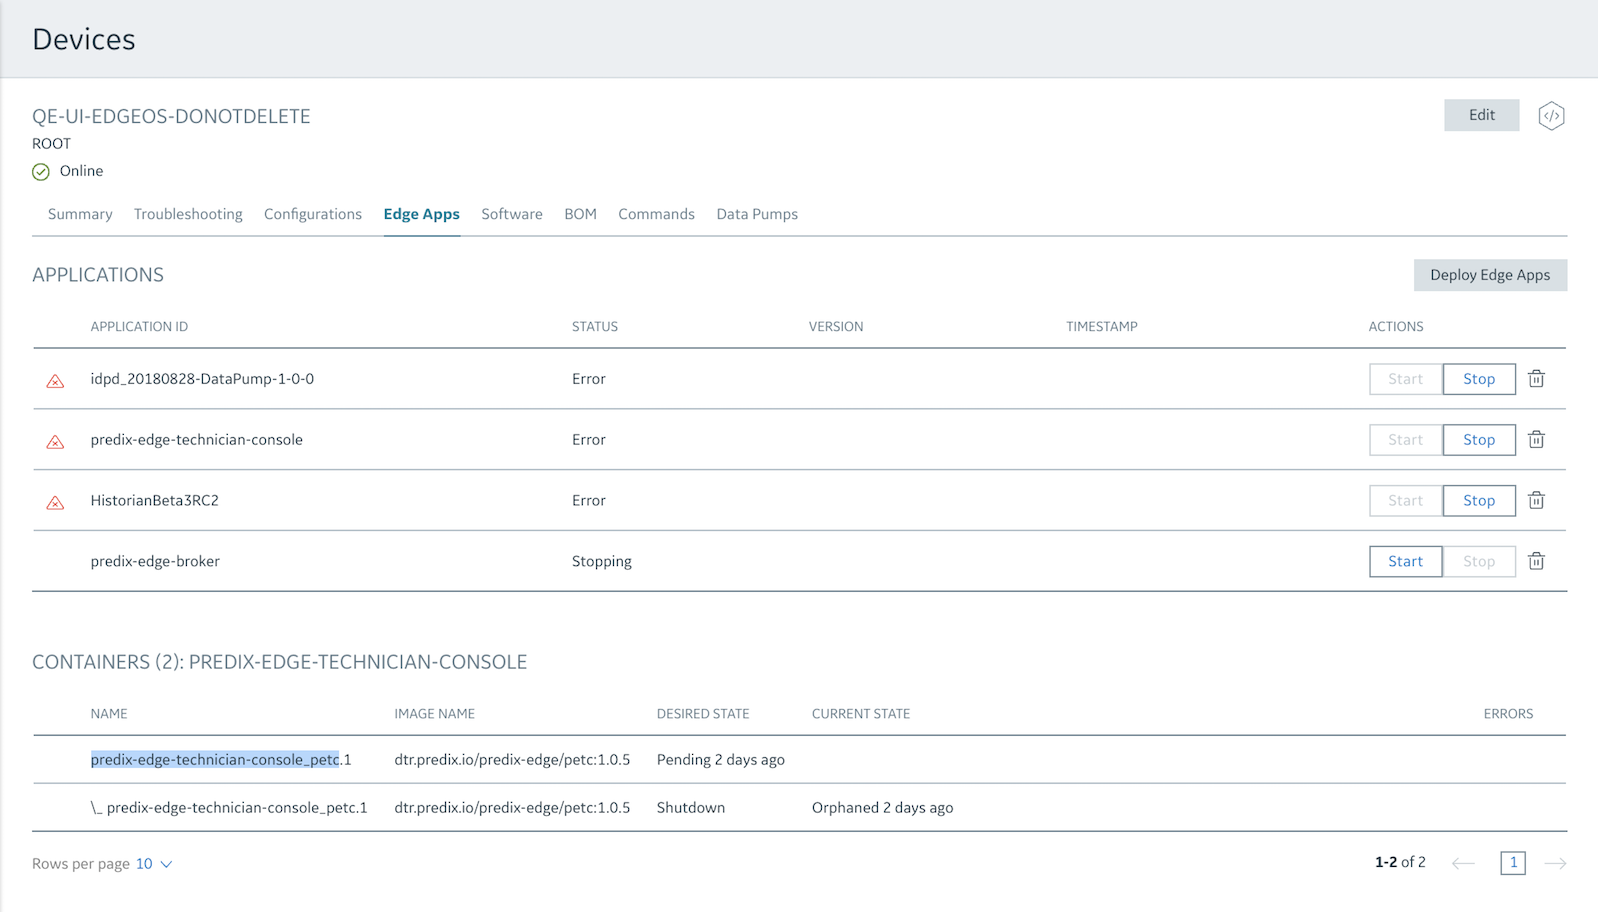
Task: Click error warning icon for predix-edge-technician-console
Action: click(x=55, y=442)
